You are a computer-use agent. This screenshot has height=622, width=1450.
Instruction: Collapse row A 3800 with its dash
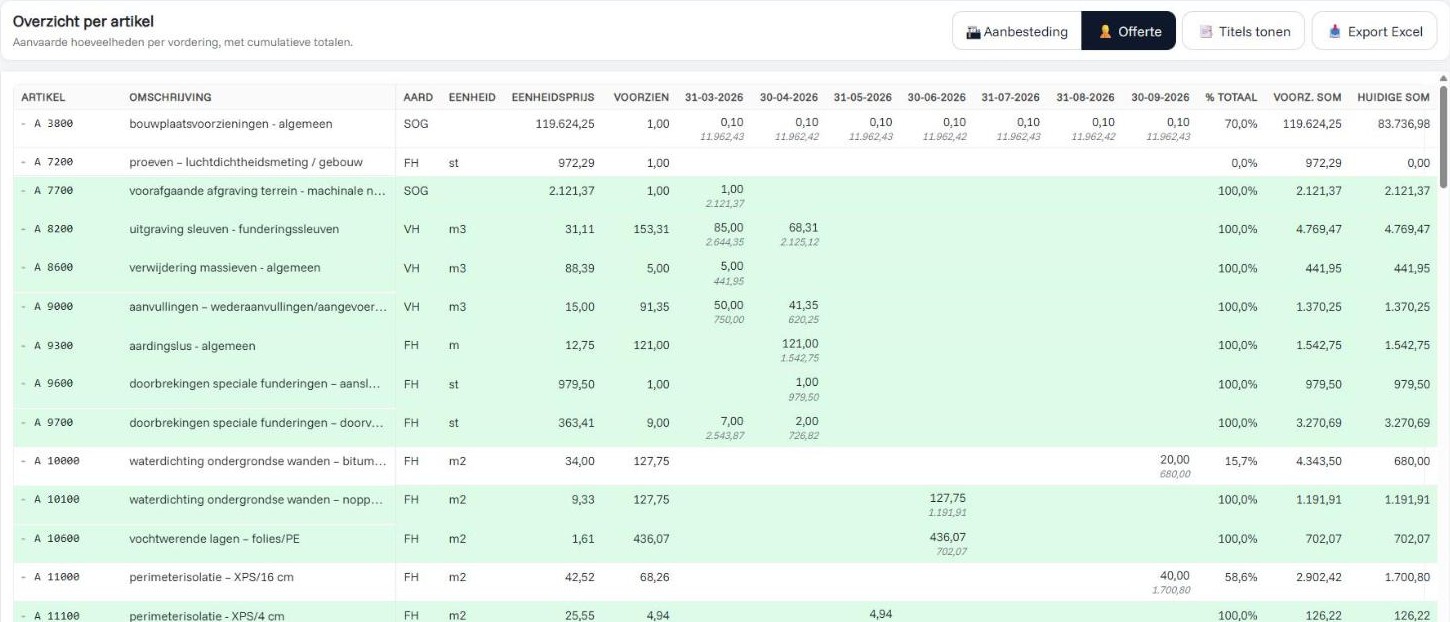click(24, 124)
